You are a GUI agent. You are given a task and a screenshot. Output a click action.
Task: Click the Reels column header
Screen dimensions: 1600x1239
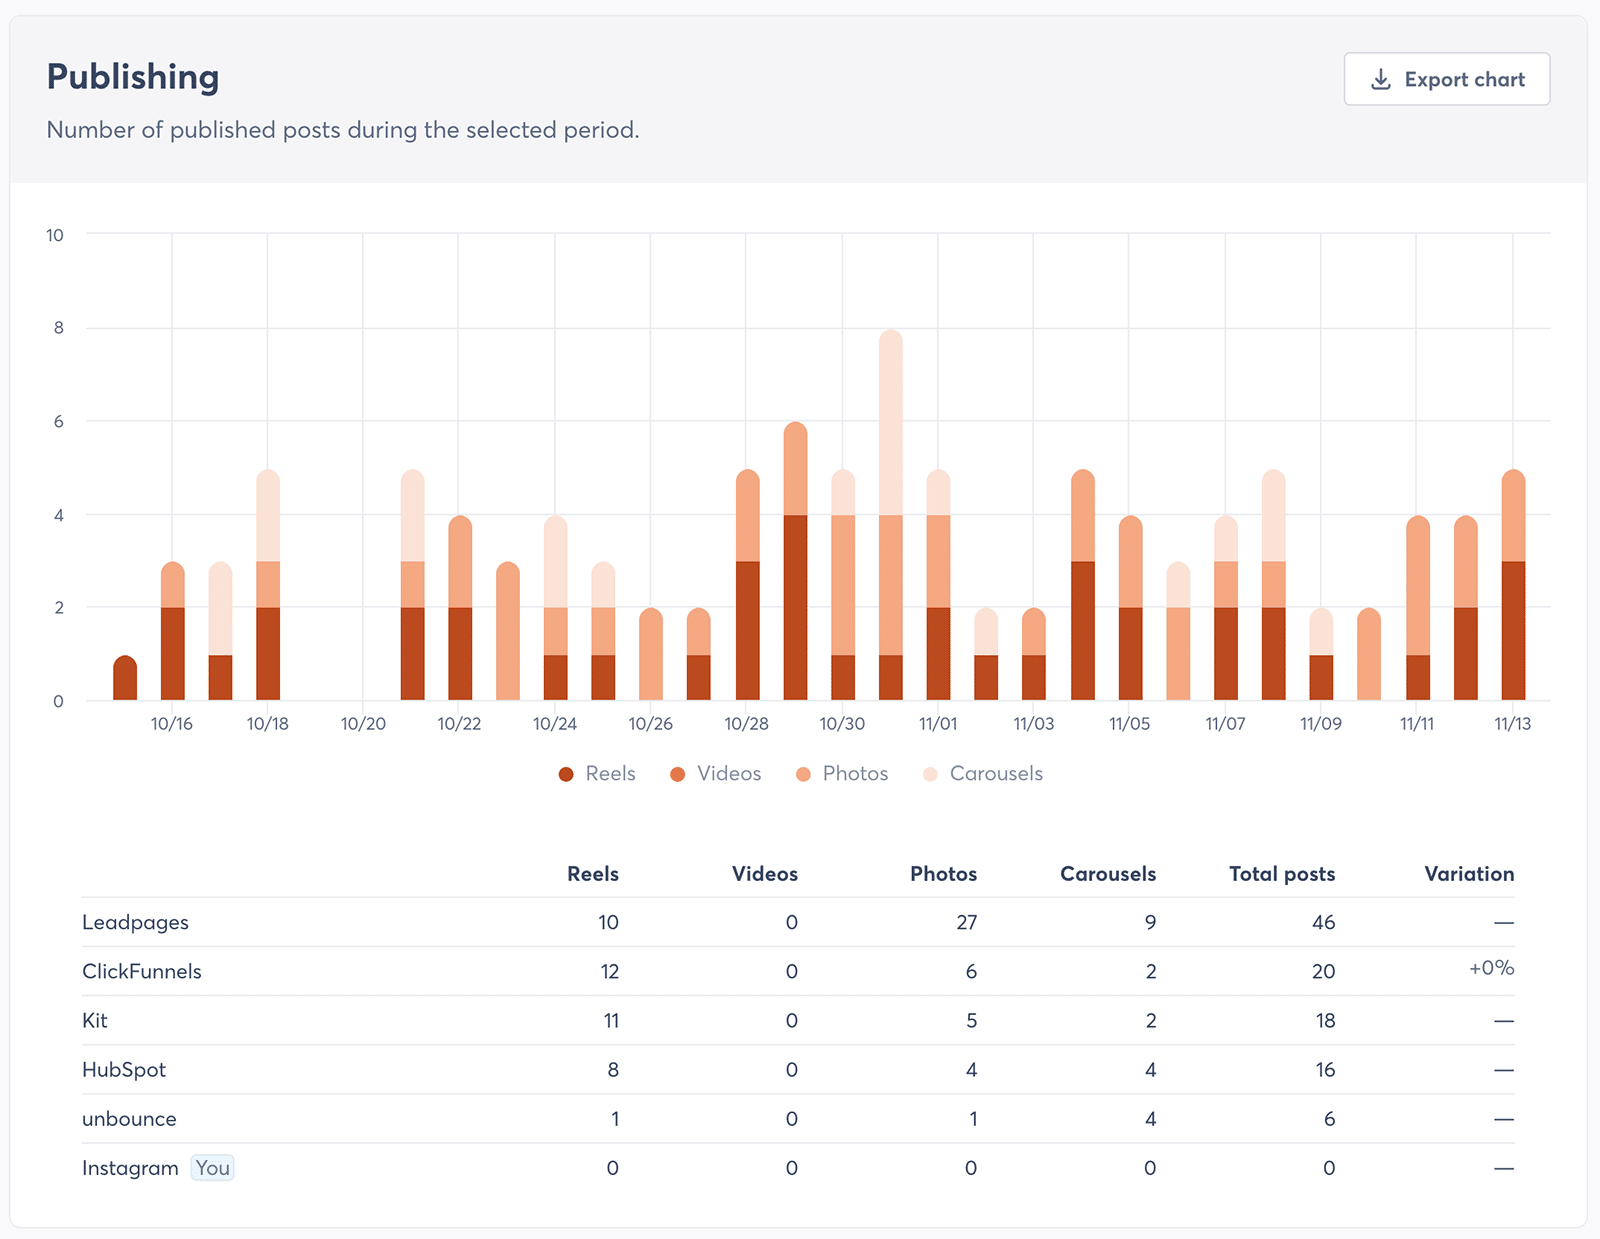click(x=593, y=874)
